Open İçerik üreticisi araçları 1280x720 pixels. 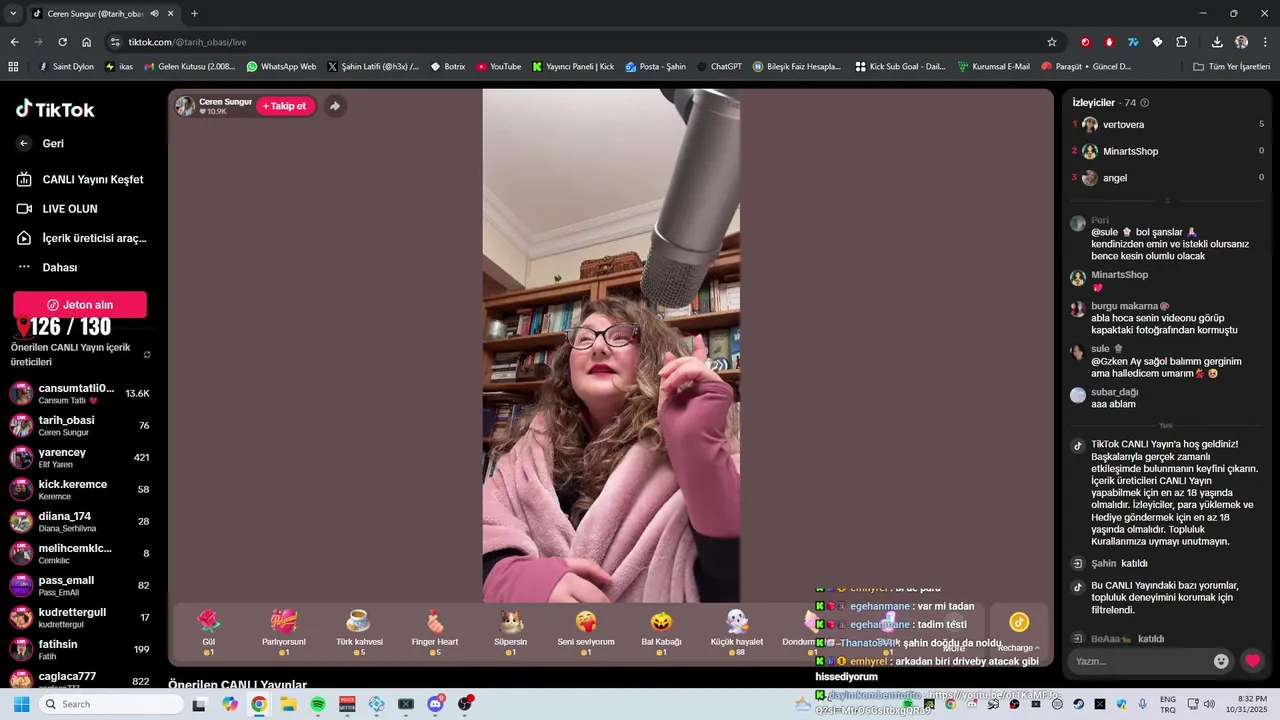click(82, 238)
